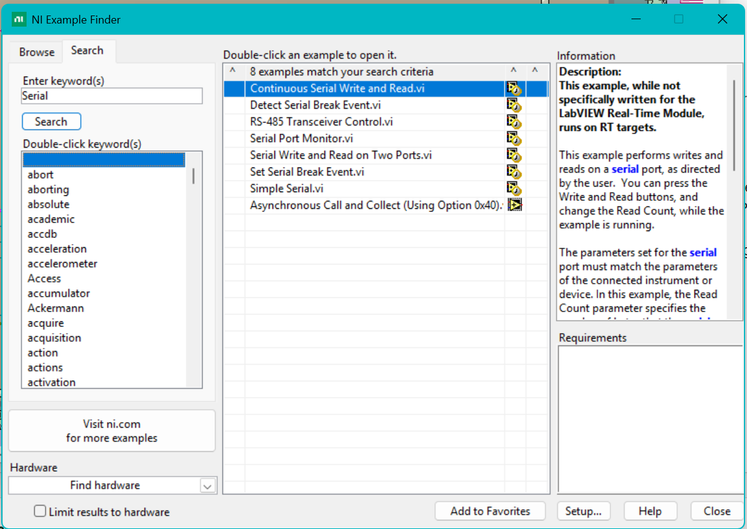The image size is (747, 529).
Task: Select keyword 'Access' in list
Action: pyautogui.click(x=44, y=278)
